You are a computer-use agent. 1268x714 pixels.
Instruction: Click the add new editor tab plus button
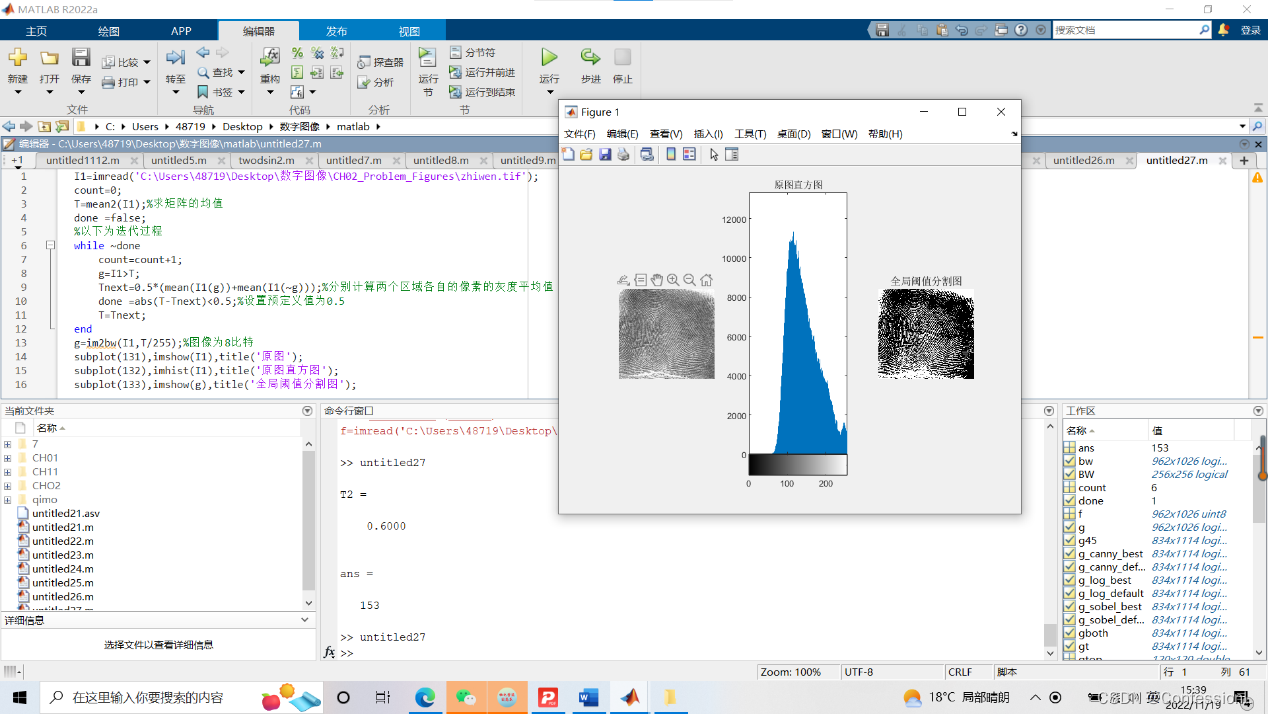(x=1244, y=160)
